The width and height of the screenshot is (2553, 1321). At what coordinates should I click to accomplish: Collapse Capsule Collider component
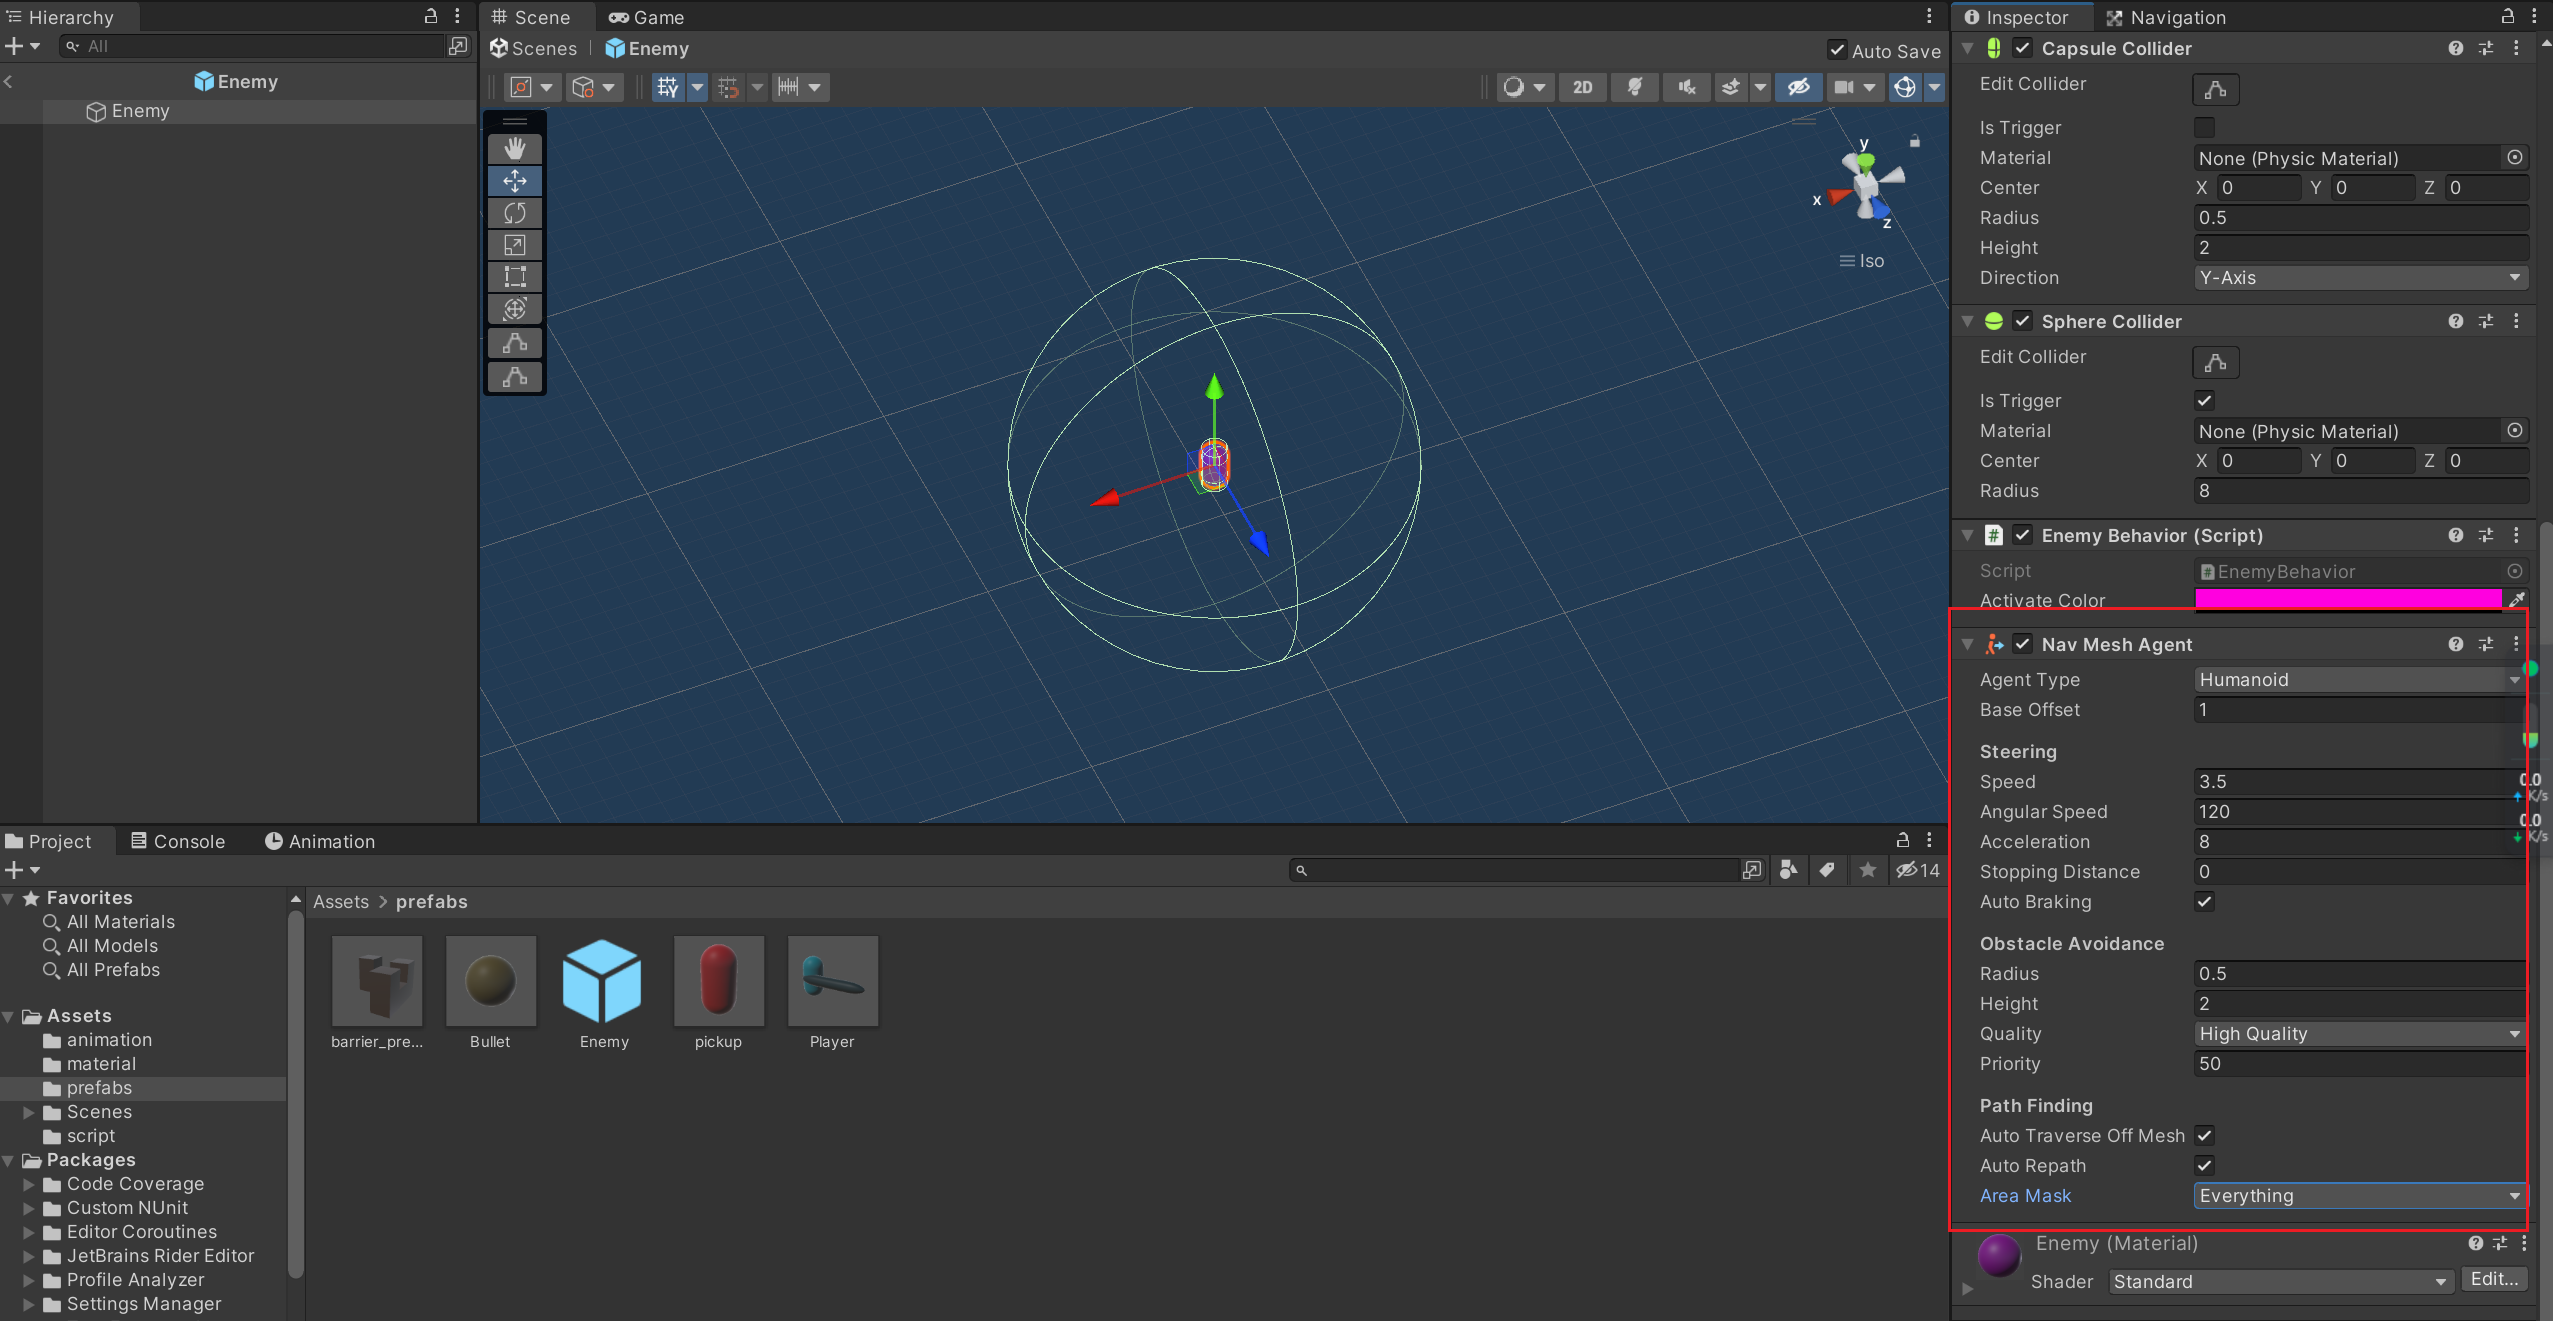click(1967, 48)
